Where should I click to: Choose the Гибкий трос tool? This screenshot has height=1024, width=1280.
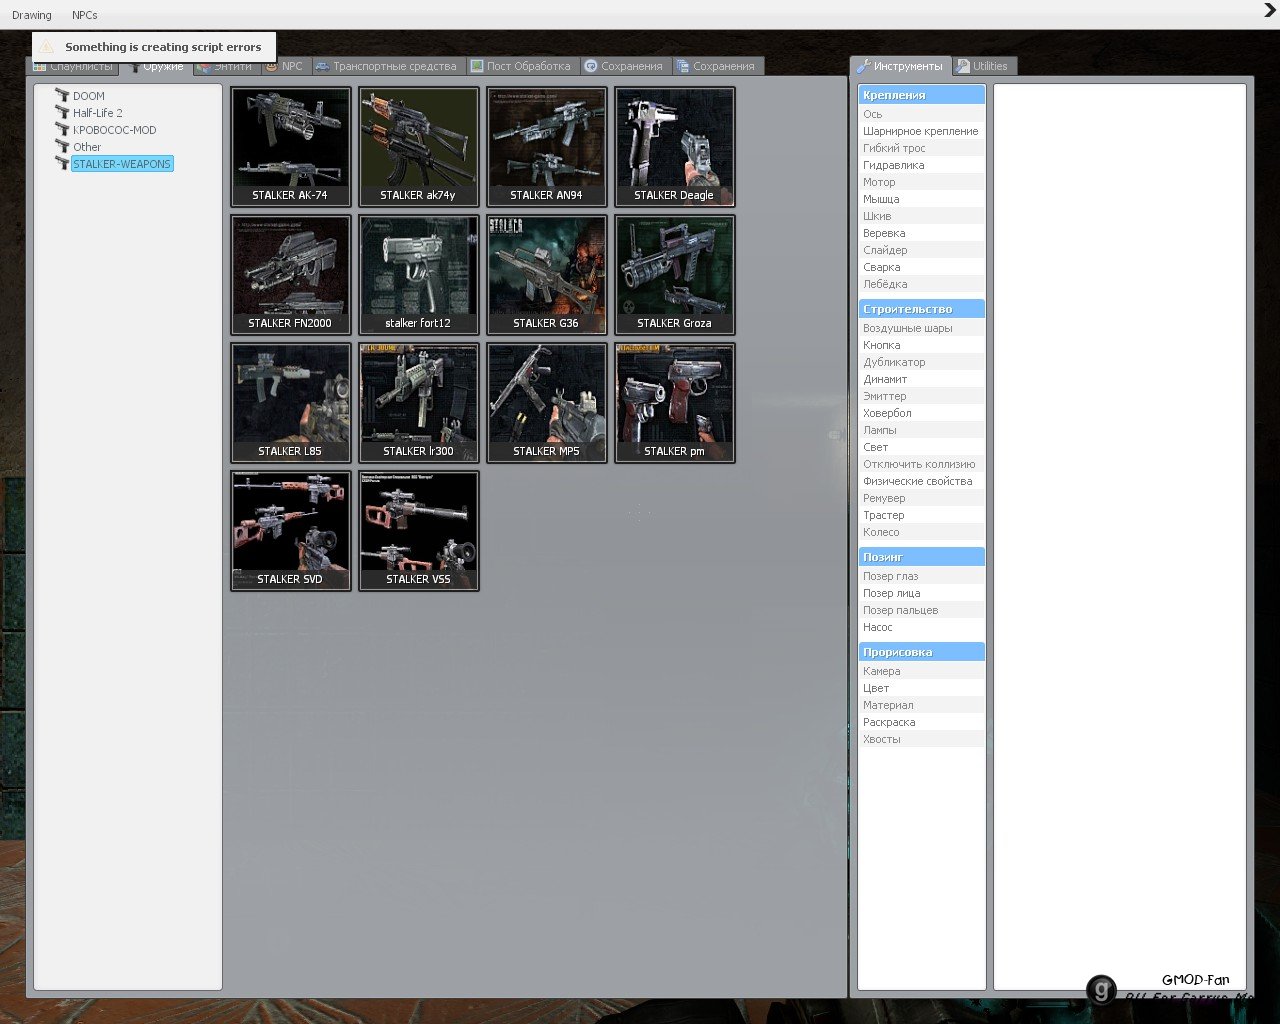(921, 148)
